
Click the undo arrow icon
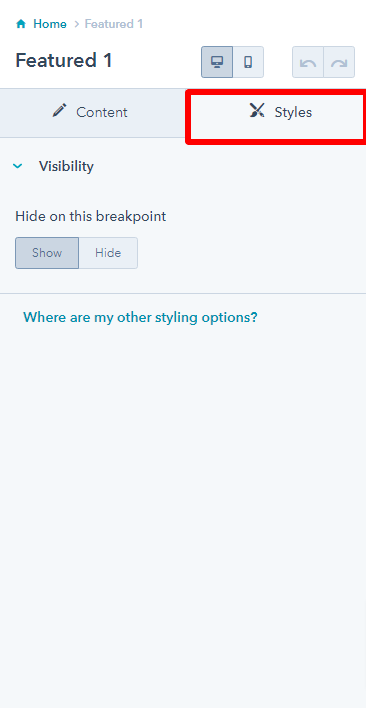pyautogui.click(x=308, y=62)
